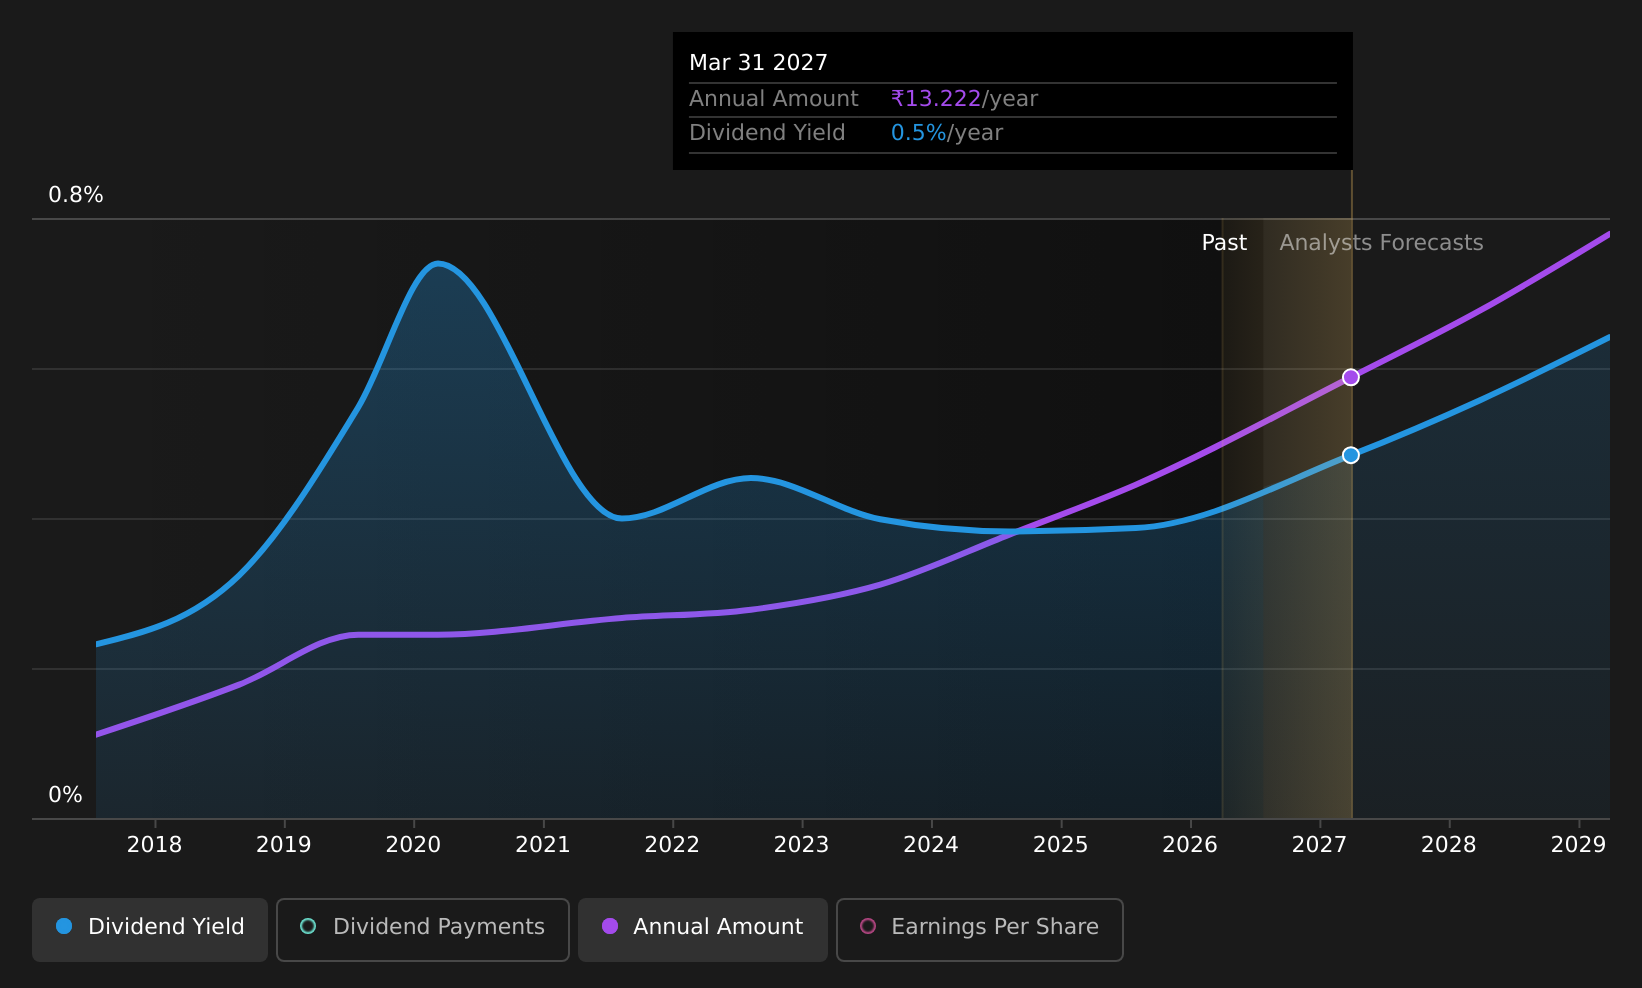
Task: Click the 2018 x-axis label
Action: point(155,845)
